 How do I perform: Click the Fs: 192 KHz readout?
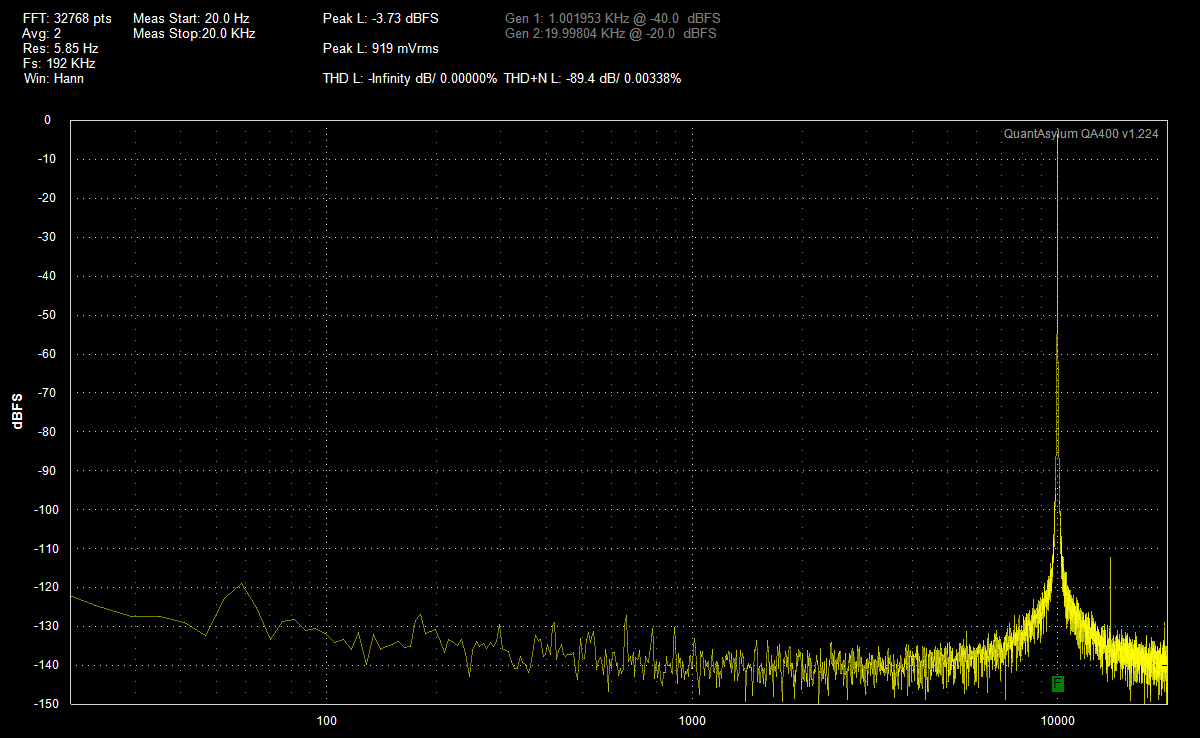click(x=59, y=63)
